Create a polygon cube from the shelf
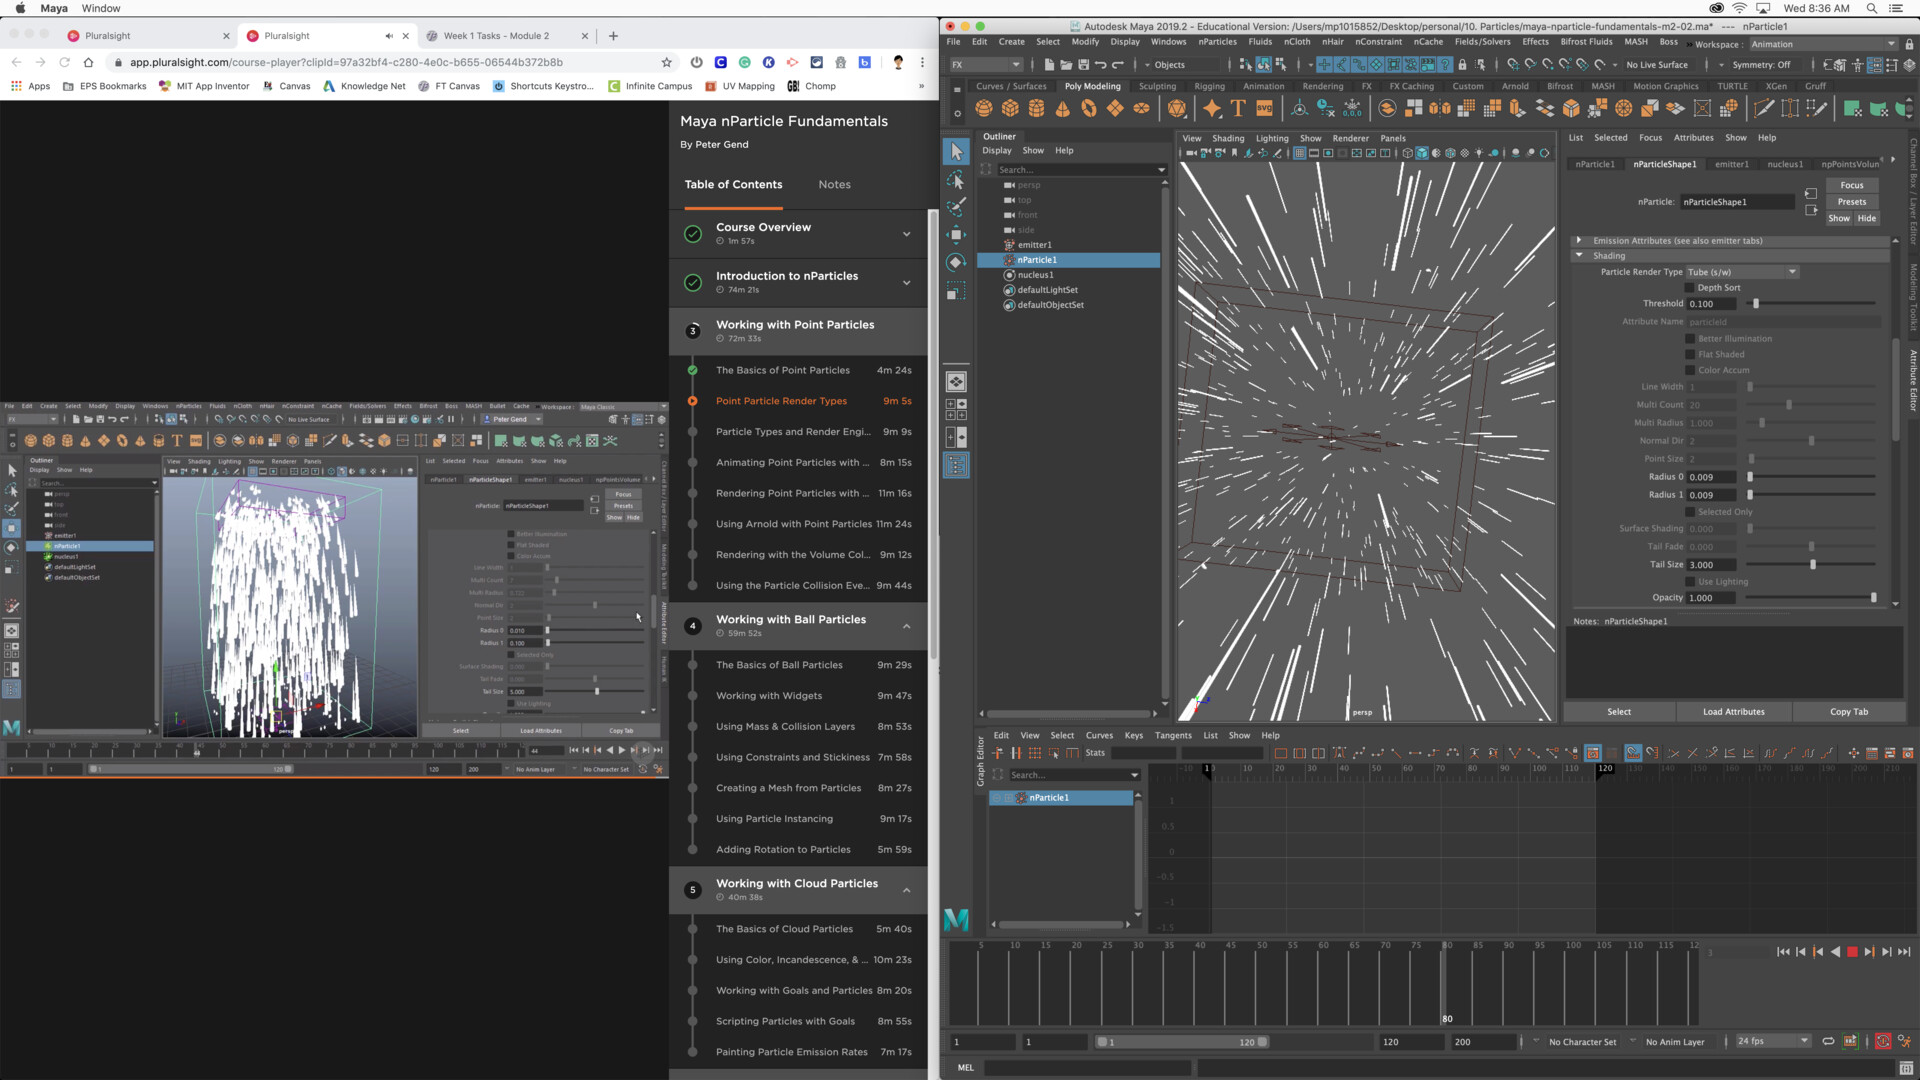 click(1011, 108)
